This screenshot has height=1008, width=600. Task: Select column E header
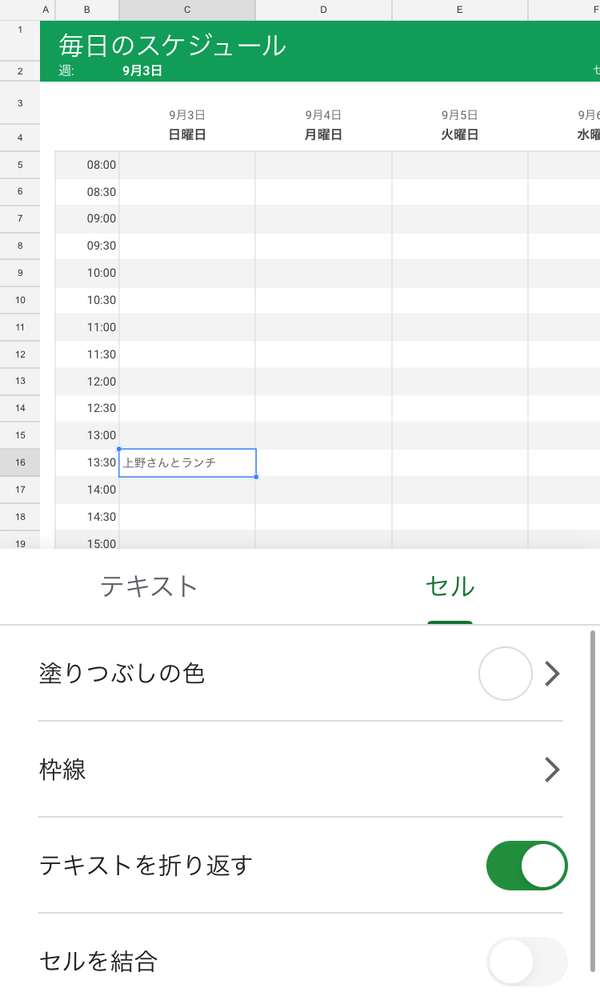pyautogui.click(x=460, y=10)
